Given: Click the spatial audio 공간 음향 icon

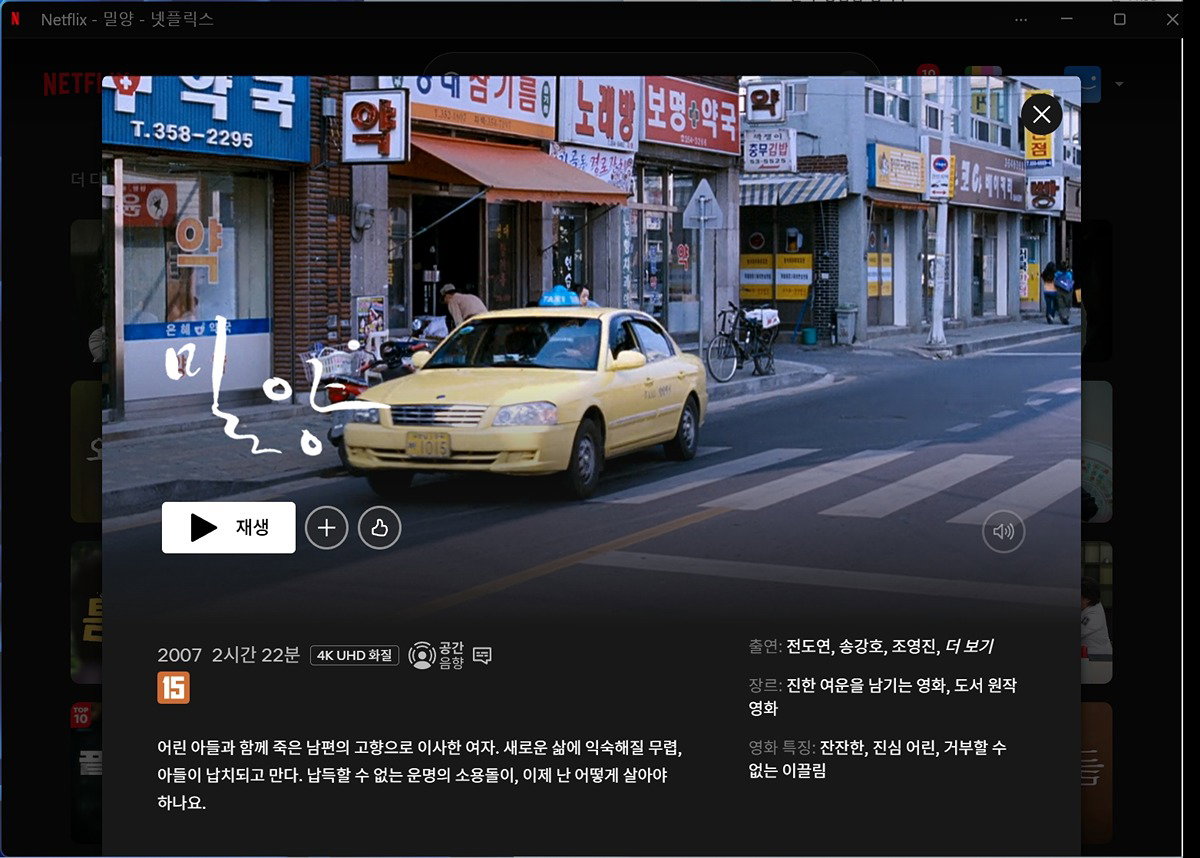Looking at the screenshot, I should pos(437,656).
